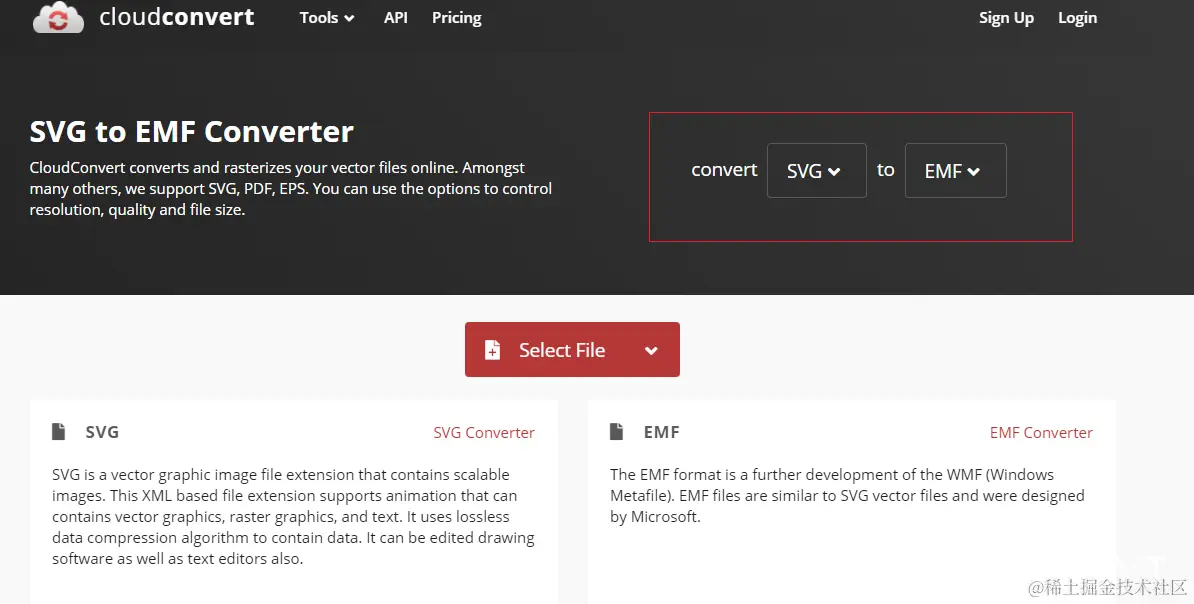Click the EMF format description paragraph
Screen dimensions: 1194x604
click(847, 496)
